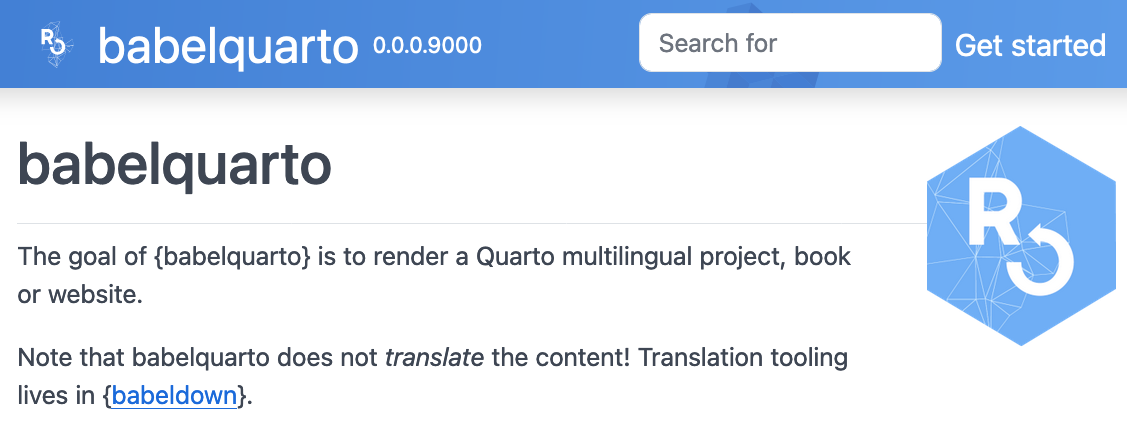
Task: Click the horizontal divider under the heading
Action: (470, 222)
